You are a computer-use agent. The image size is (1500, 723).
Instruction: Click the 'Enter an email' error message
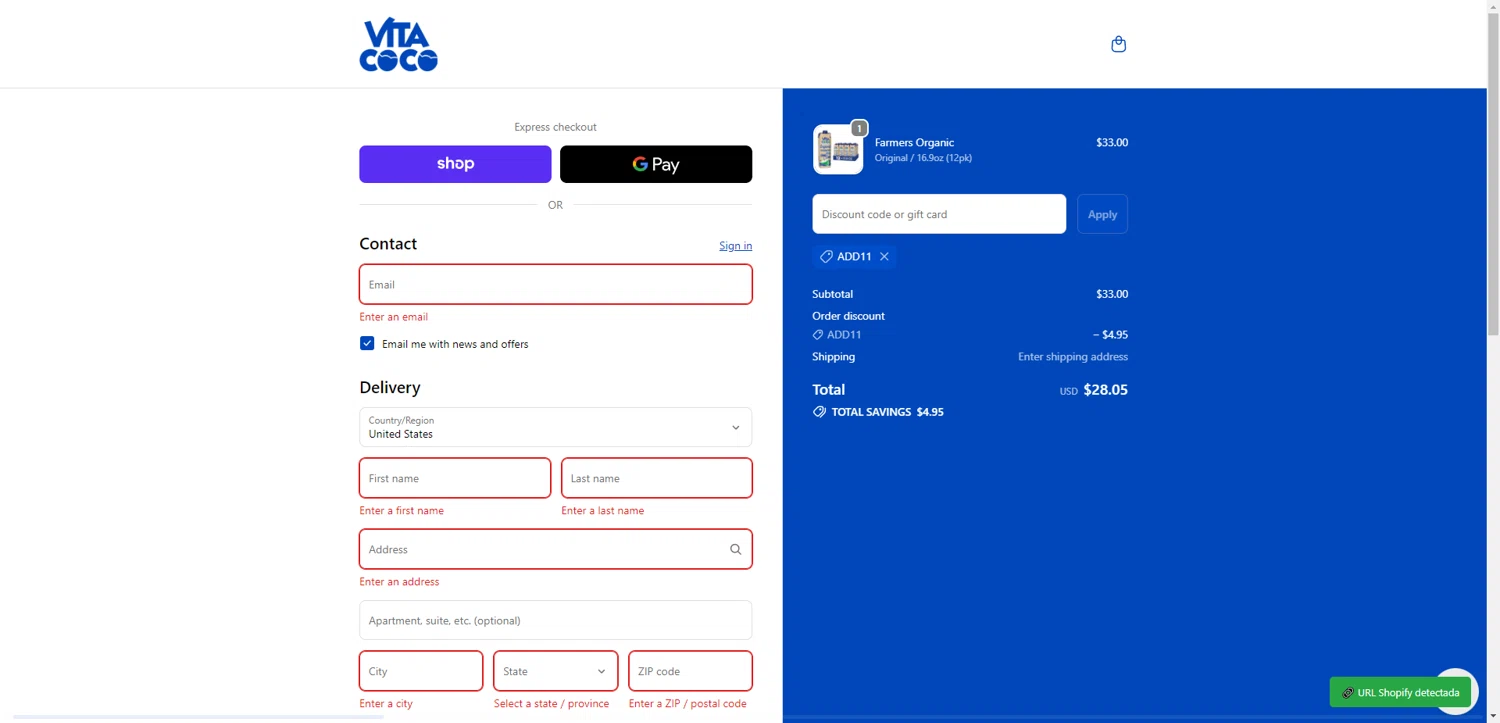click(393, 317)
